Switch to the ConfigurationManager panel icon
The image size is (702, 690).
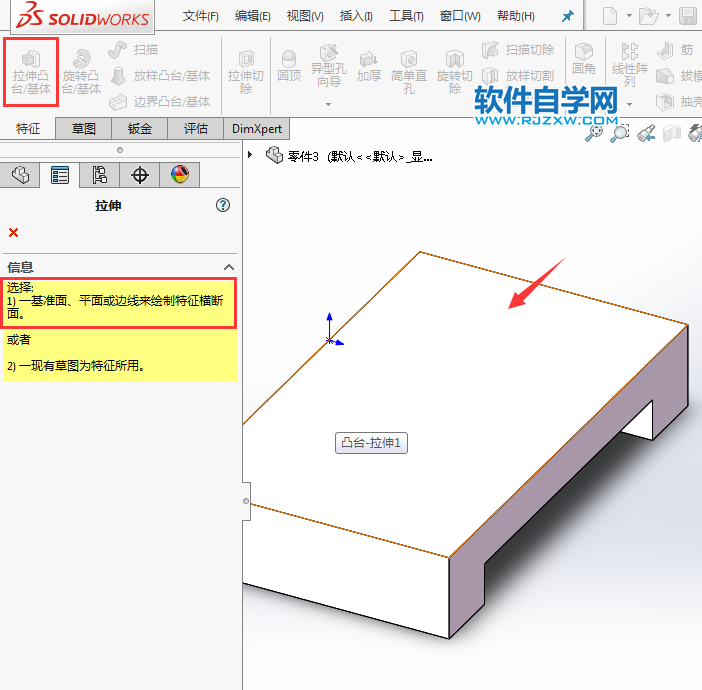click(x=100, y=175)
